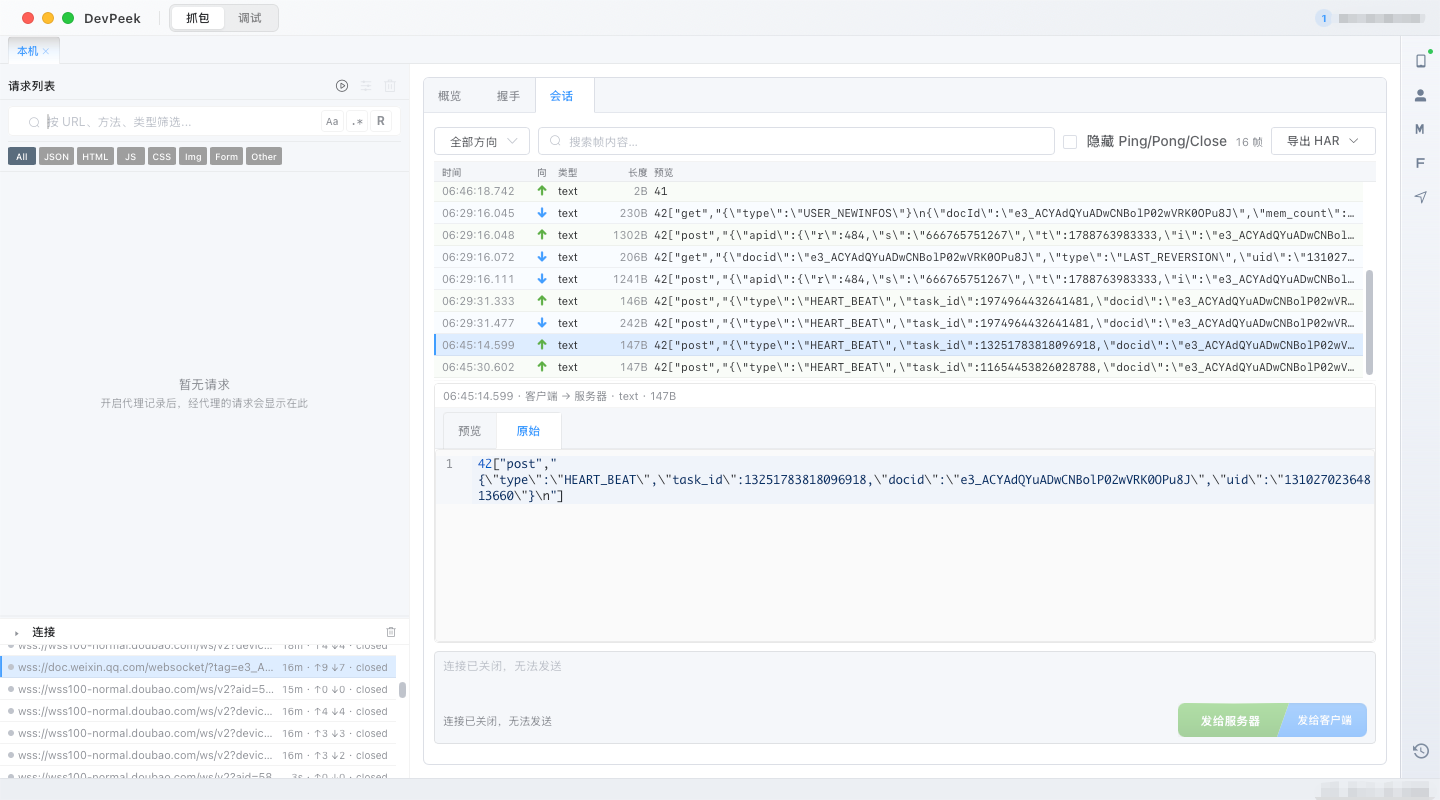This screenshot has height=800, width=1440.
Task: Switch to 调试 mode tab
Action: click(x=250, y=18)
